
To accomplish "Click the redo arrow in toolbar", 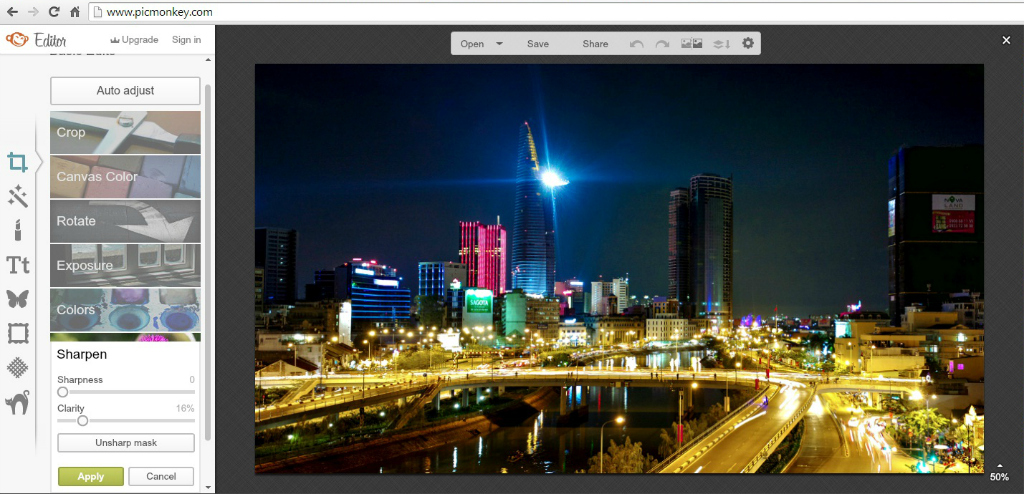I will click(662, 44).
